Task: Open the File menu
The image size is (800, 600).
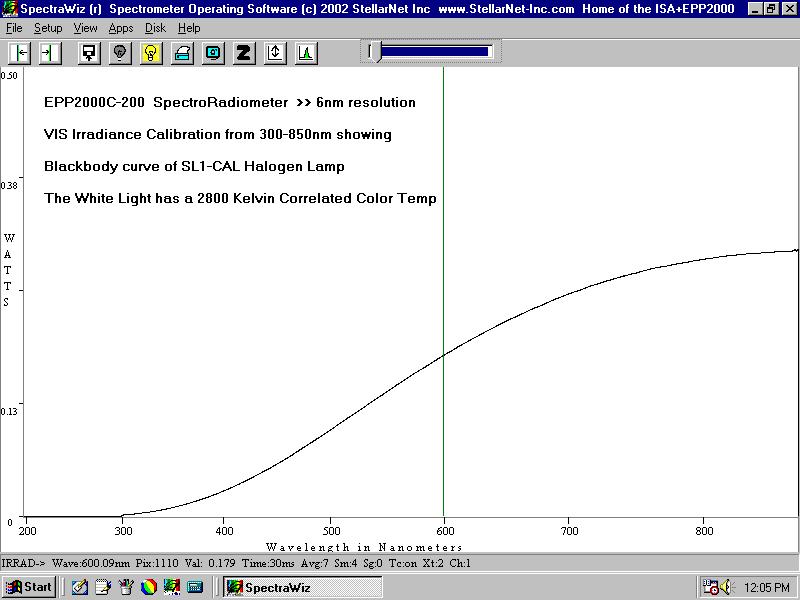Action: [14, 29]
